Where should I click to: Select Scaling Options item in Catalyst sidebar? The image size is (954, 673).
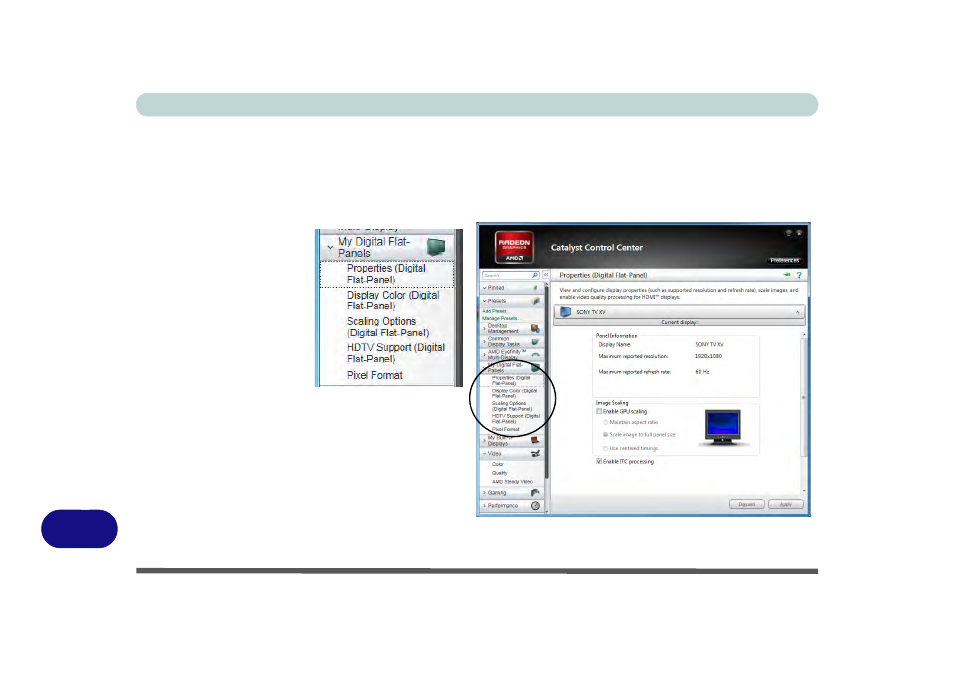[x=512, y=406]
